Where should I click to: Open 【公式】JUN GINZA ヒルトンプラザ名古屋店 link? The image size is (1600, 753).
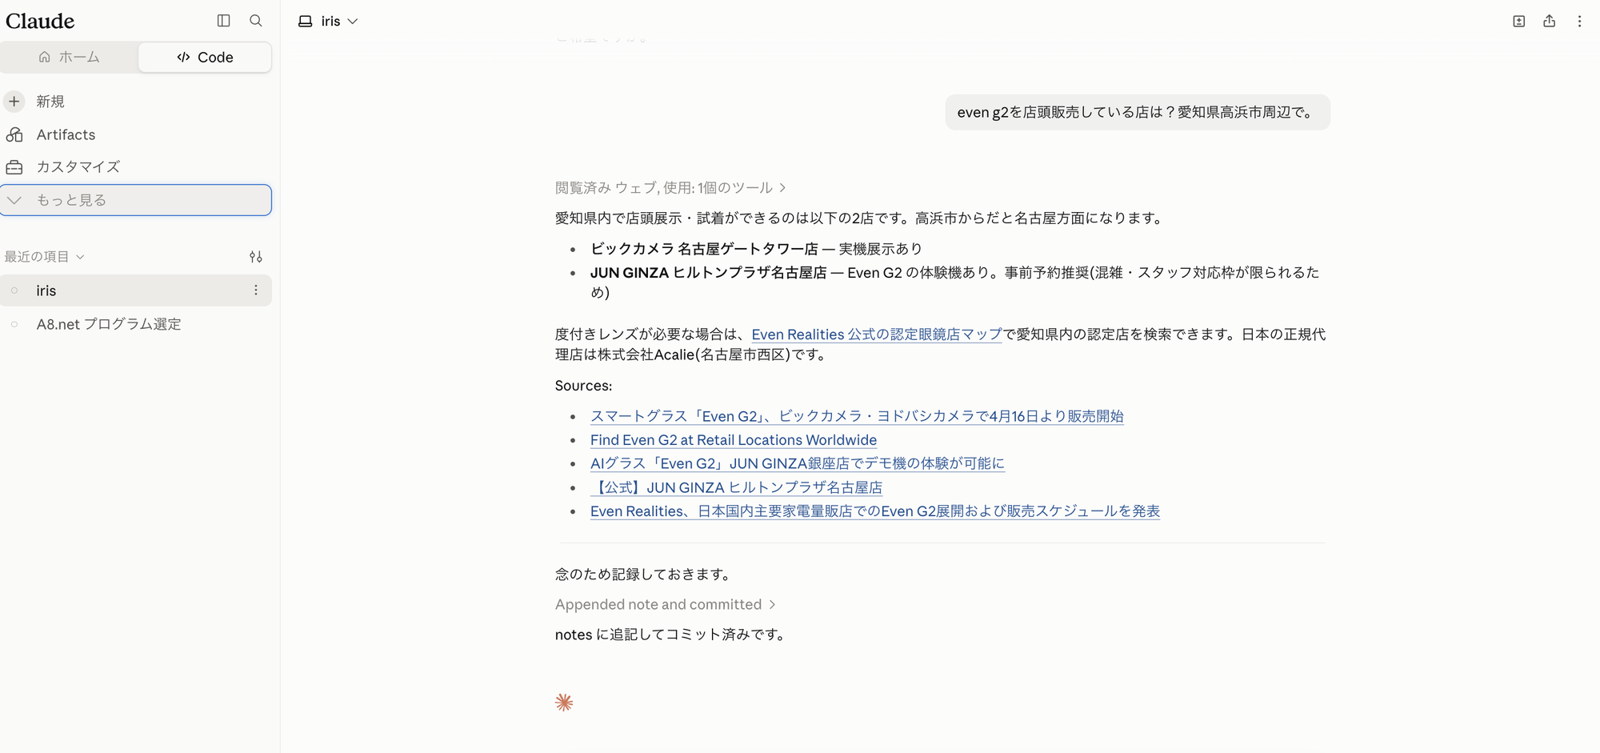736,487
